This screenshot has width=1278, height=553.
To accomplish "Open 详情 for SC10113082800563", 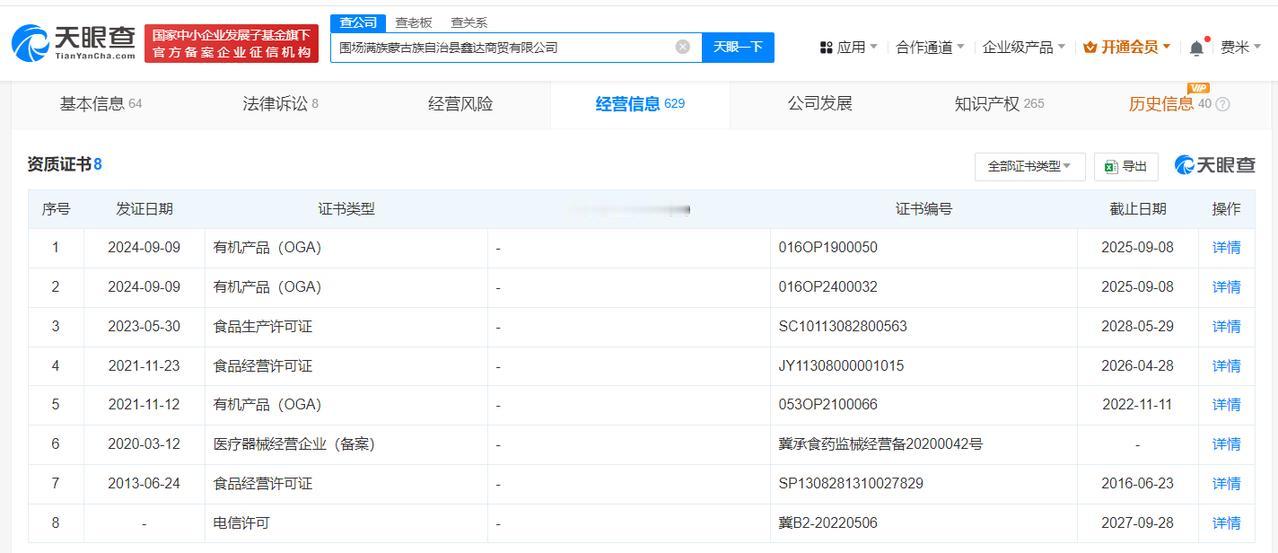I will click(x=1226, y=326).
